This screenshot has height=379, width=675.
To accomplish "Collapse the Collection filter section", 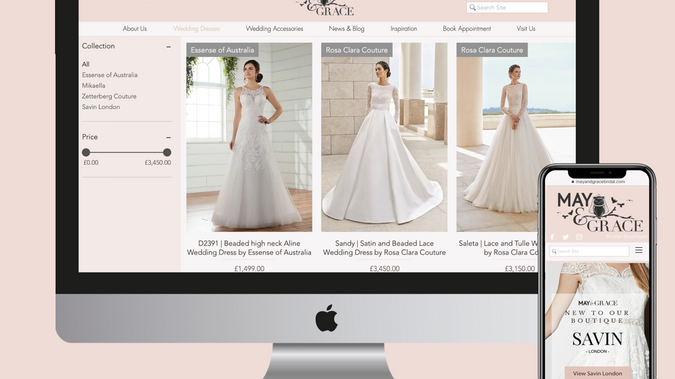I will [168, 47].
